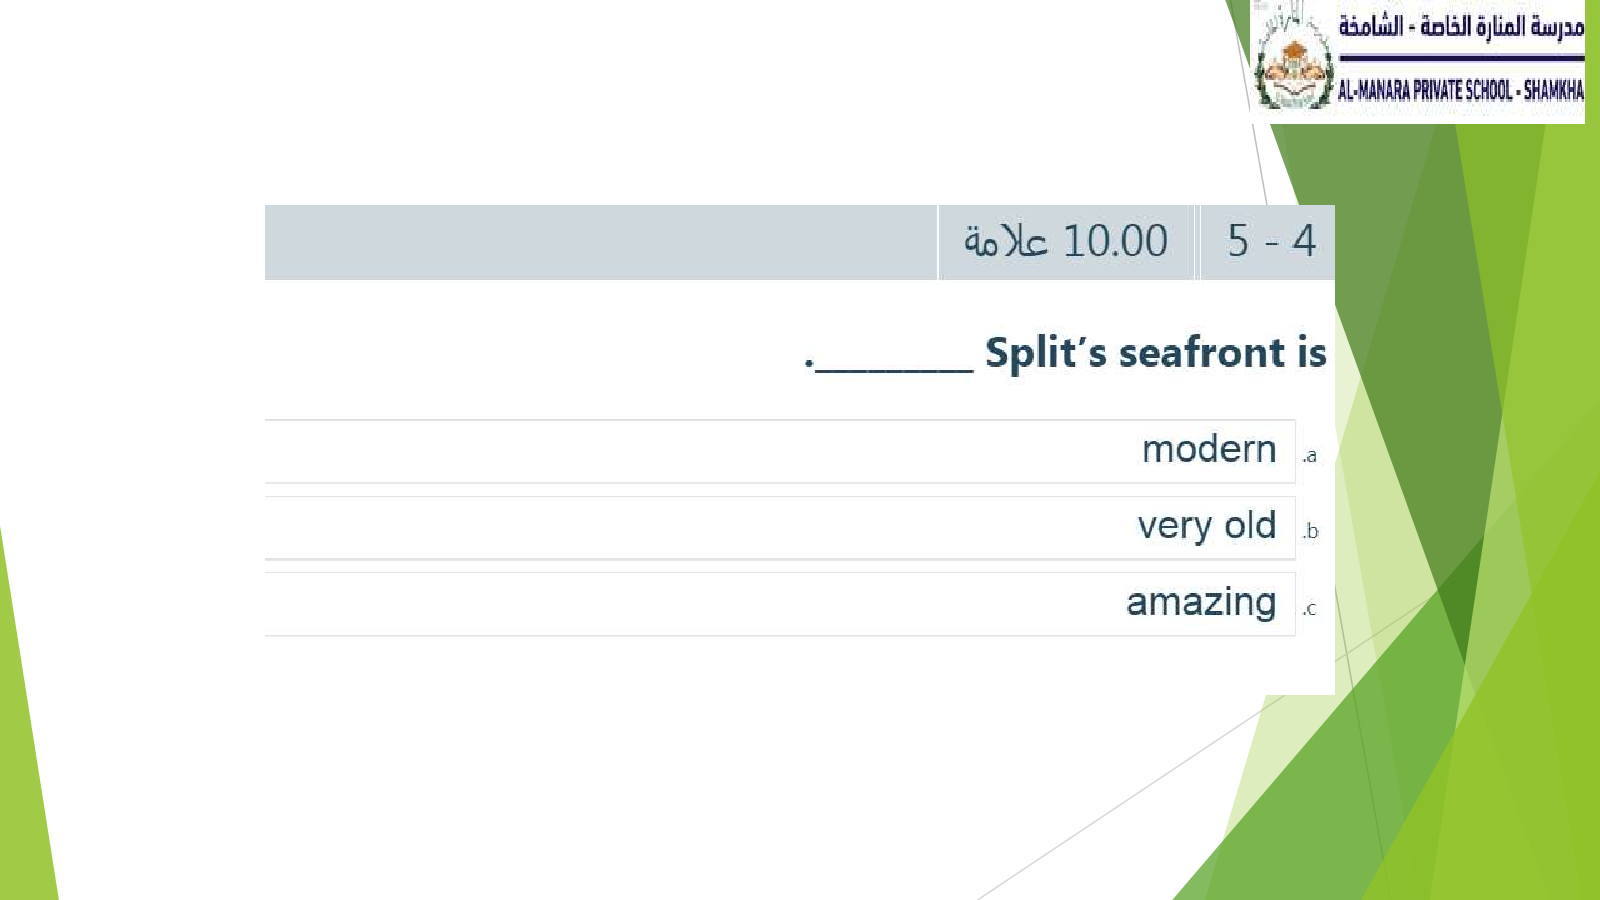Click the option letter "a" label
1600x900 pixels.
pos(1310,456)
